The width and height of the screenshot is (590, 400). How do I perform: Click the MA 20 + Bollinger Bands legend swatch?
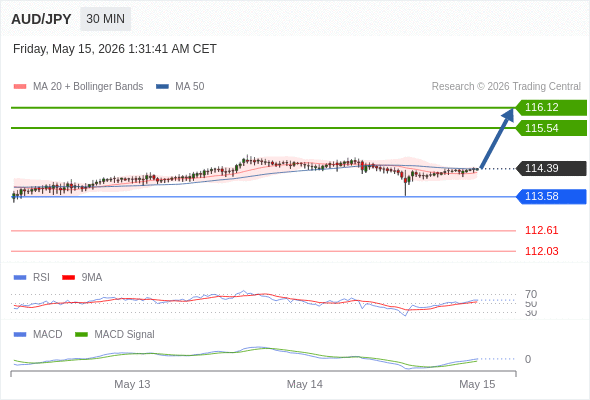point(20,87)
